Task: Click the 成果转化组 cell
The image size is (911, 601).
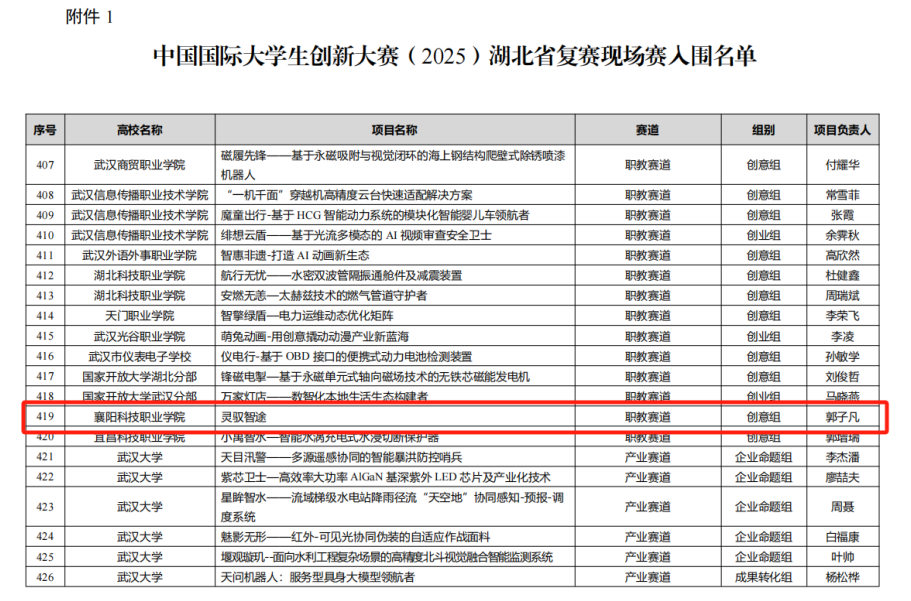Action: pos(763,577)
